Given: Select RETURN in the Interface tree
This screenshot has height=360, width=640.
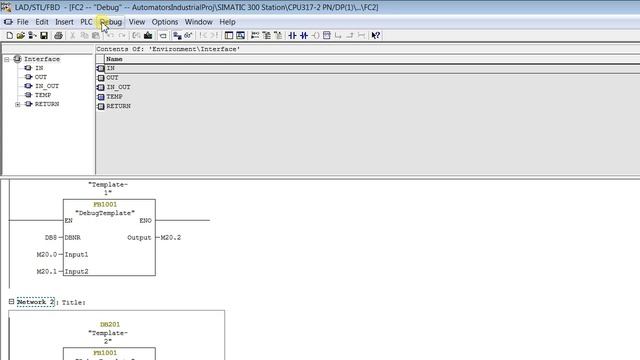Looking at the screenshot, I should coord(47,104).
